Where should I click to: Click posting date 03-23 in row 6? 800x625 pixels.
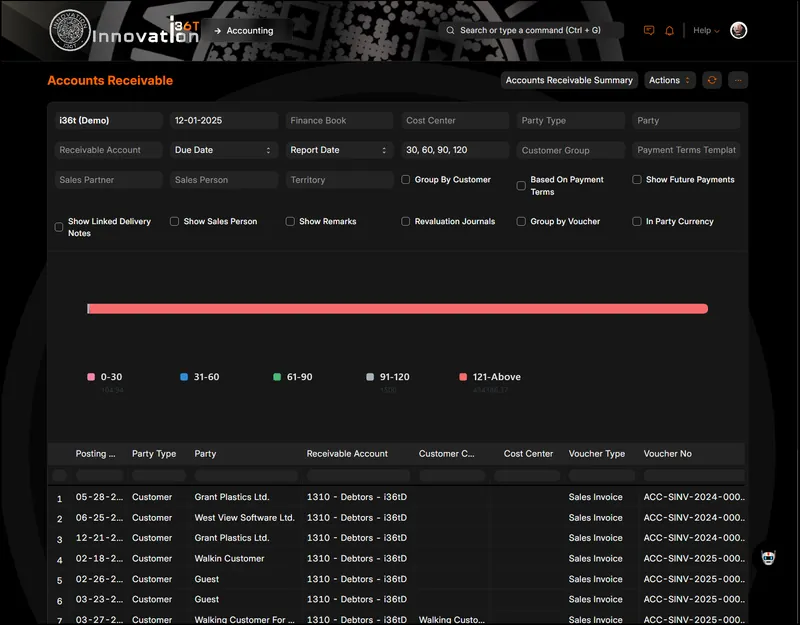(99, 599)
